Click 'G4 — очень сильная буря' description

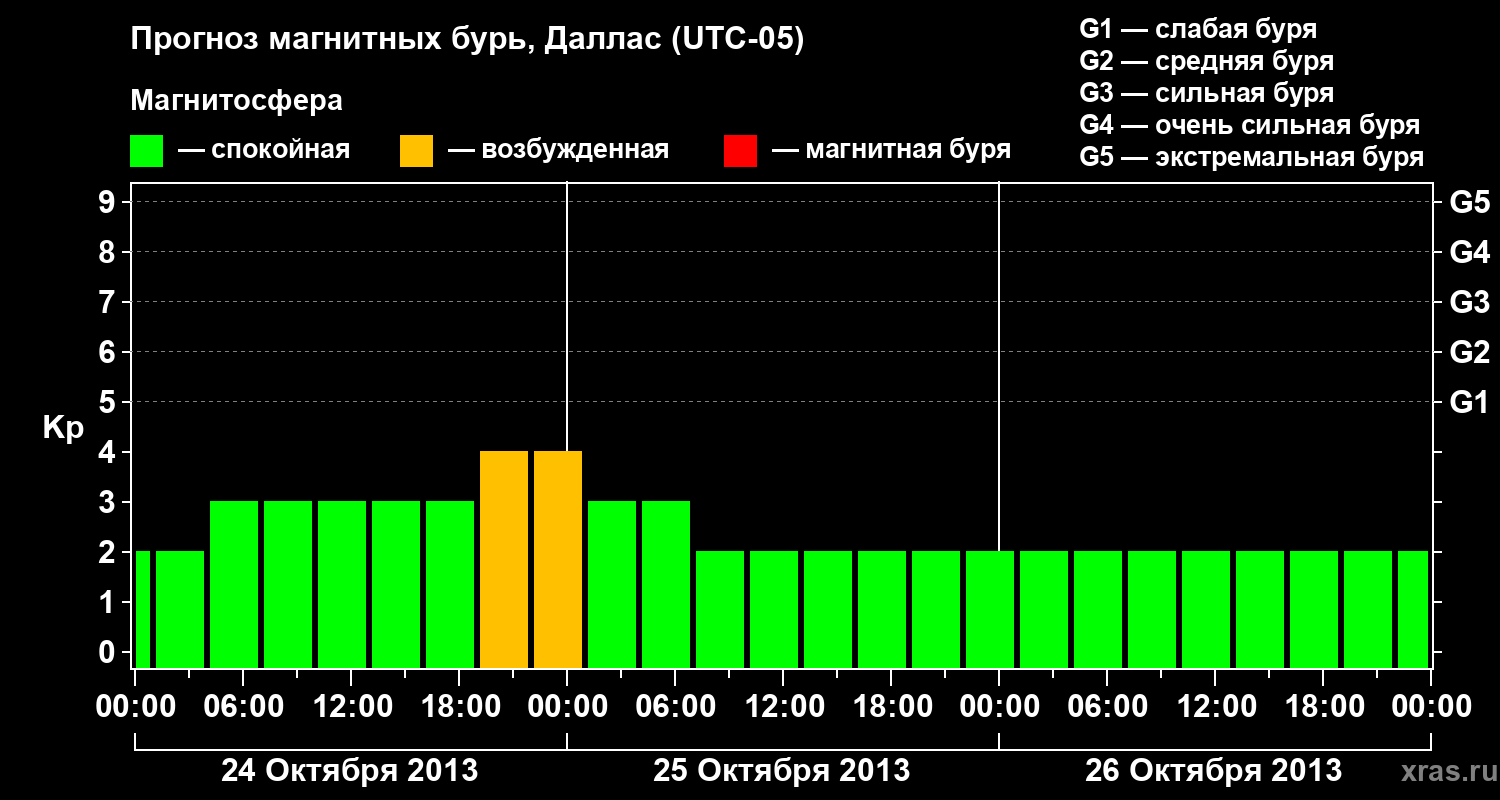[x=1250, y=125]
